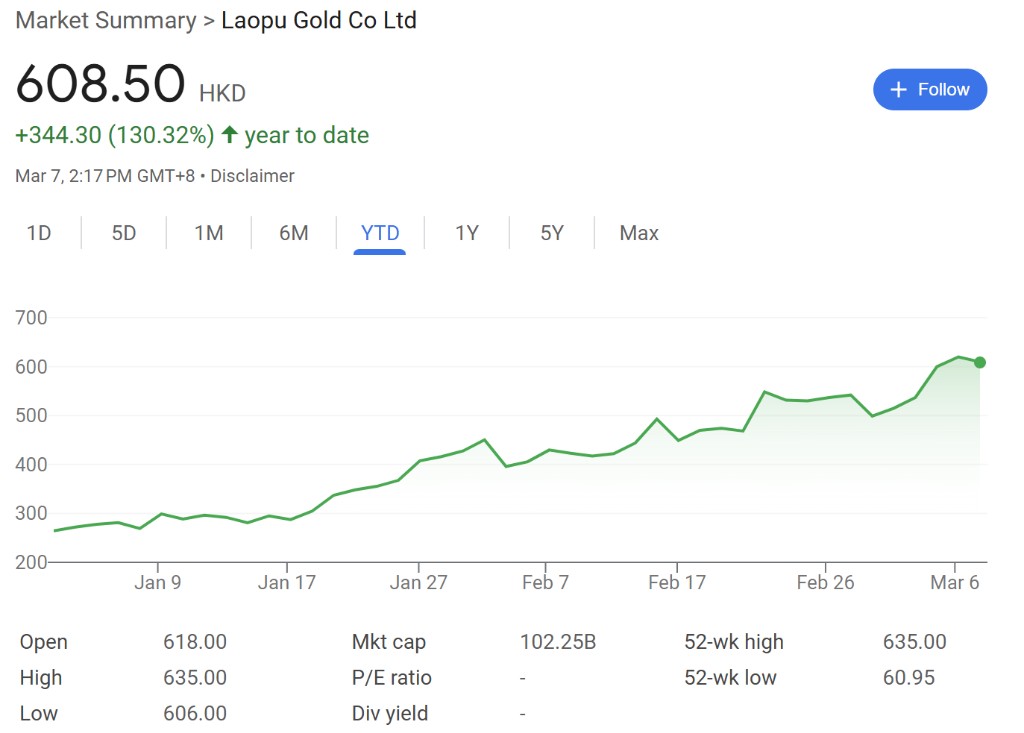Image resolution: width=1024 pixels, height=733 pixels.
Task: Click the Mkt cap value 102.25B
Action: point(558,642)
